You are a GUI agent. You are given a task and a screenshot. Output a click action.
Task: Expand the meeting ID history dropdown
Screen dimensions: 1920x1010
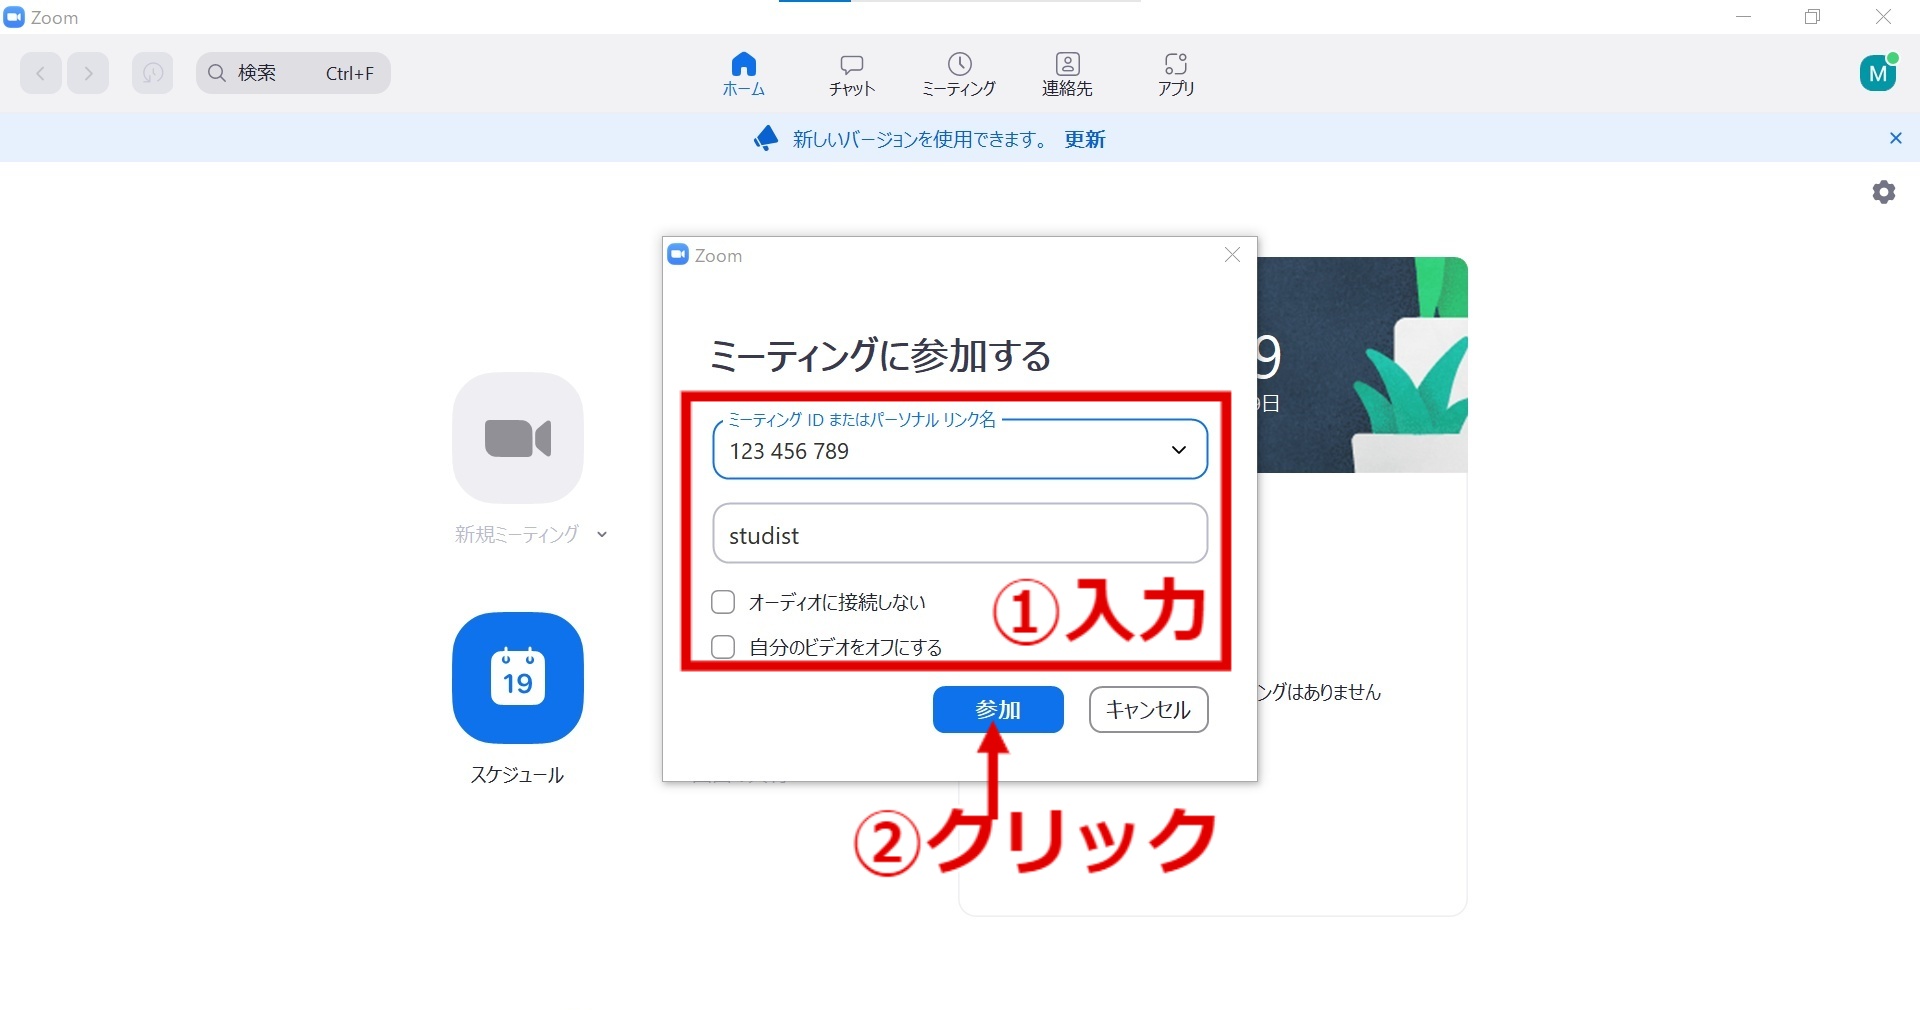point(1179,450)
